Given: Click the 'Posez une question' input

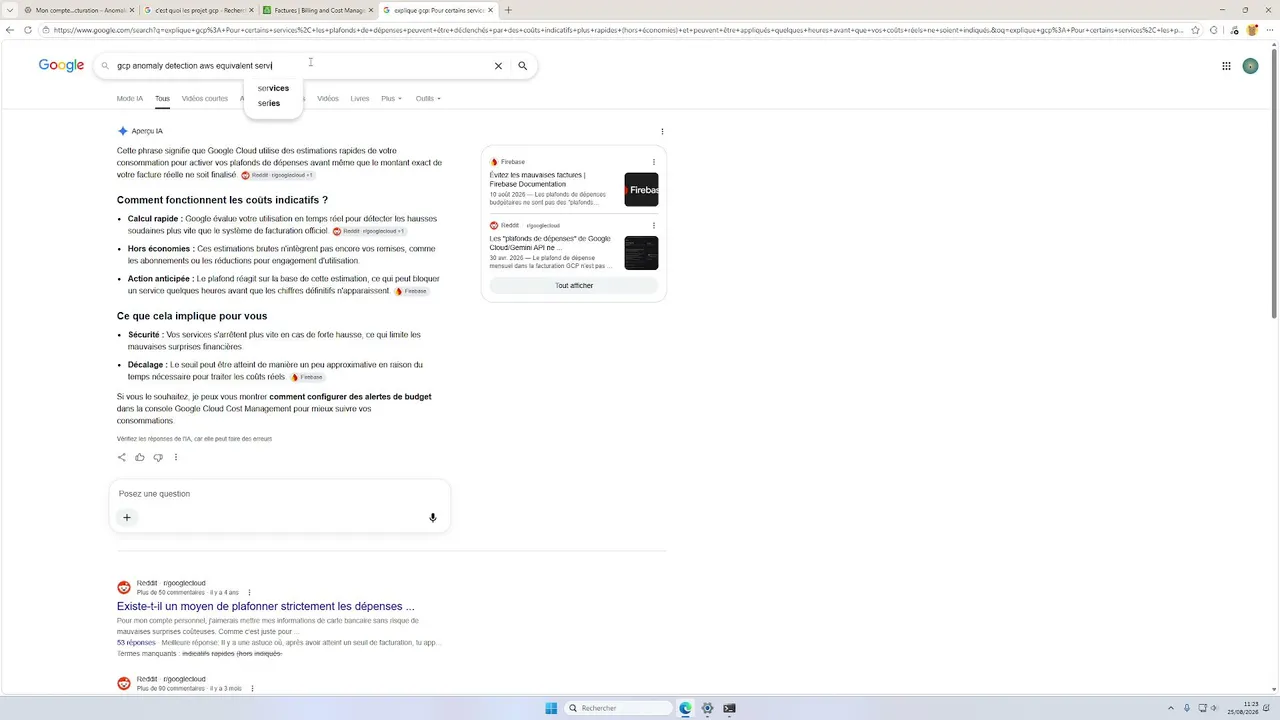Looking at the screenshot, I should (280, 494).
